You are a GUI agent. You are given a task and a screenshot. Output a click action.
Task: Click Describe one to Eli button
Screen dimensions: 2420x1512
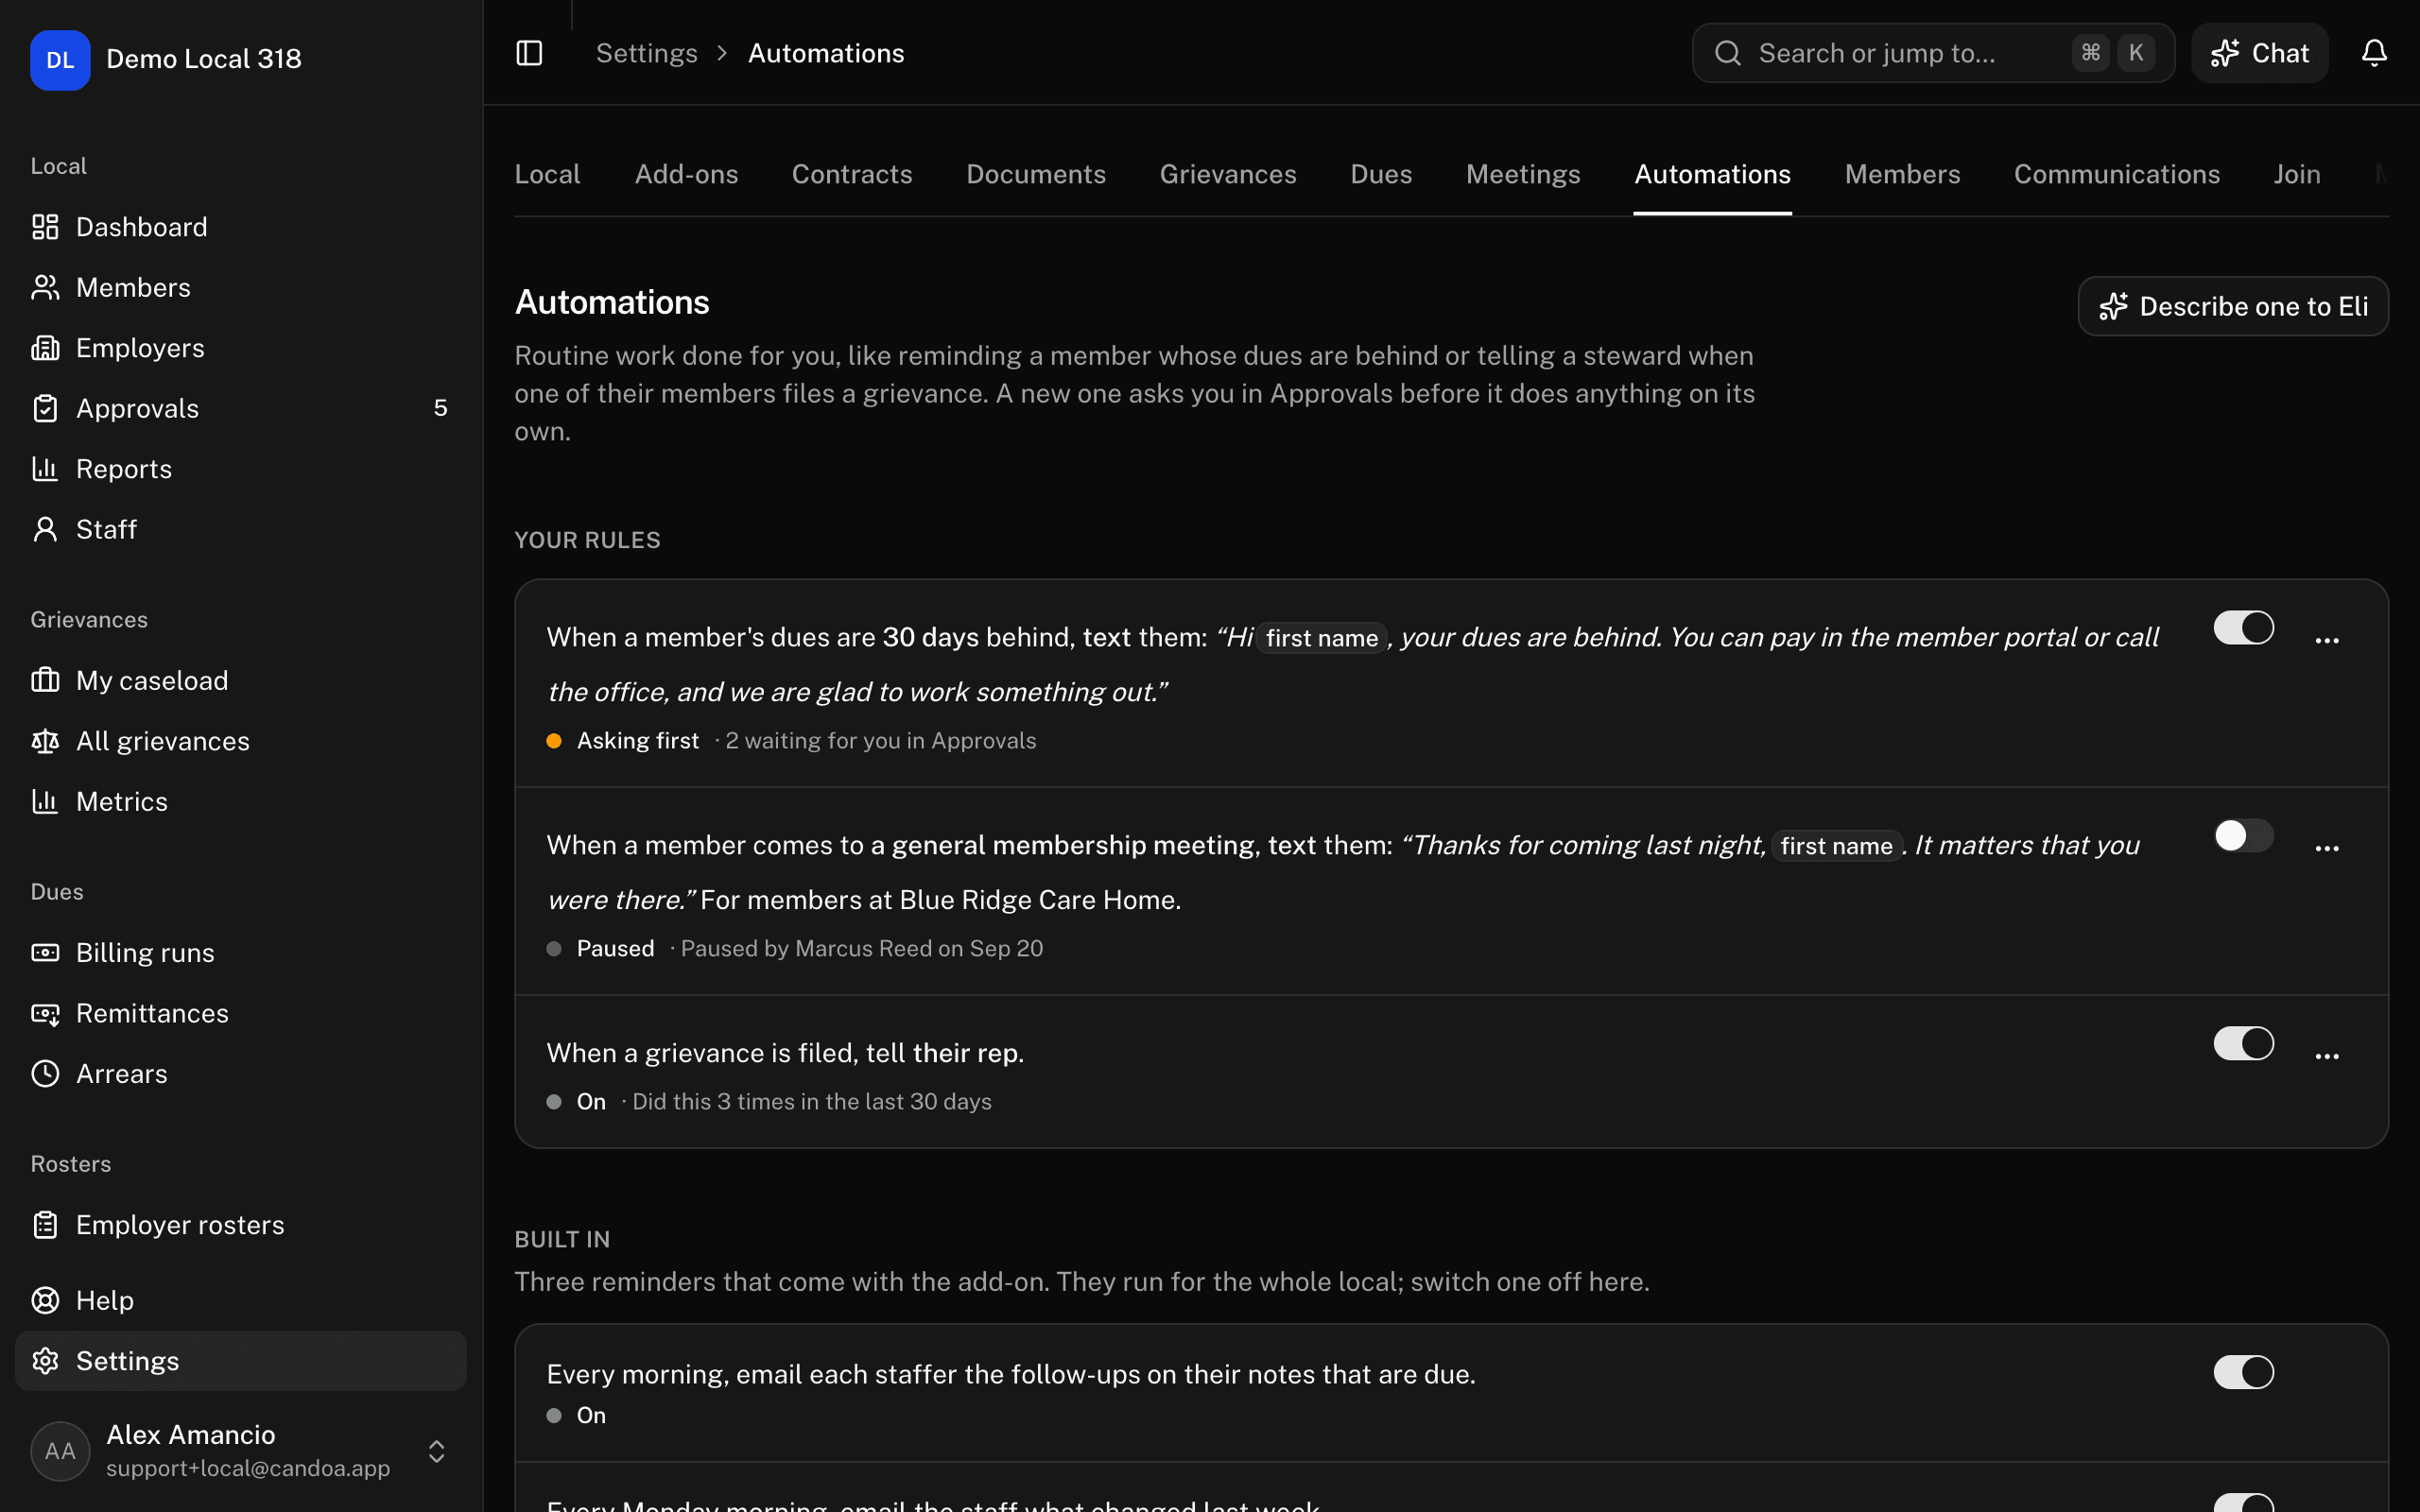tap(2233, 306)
